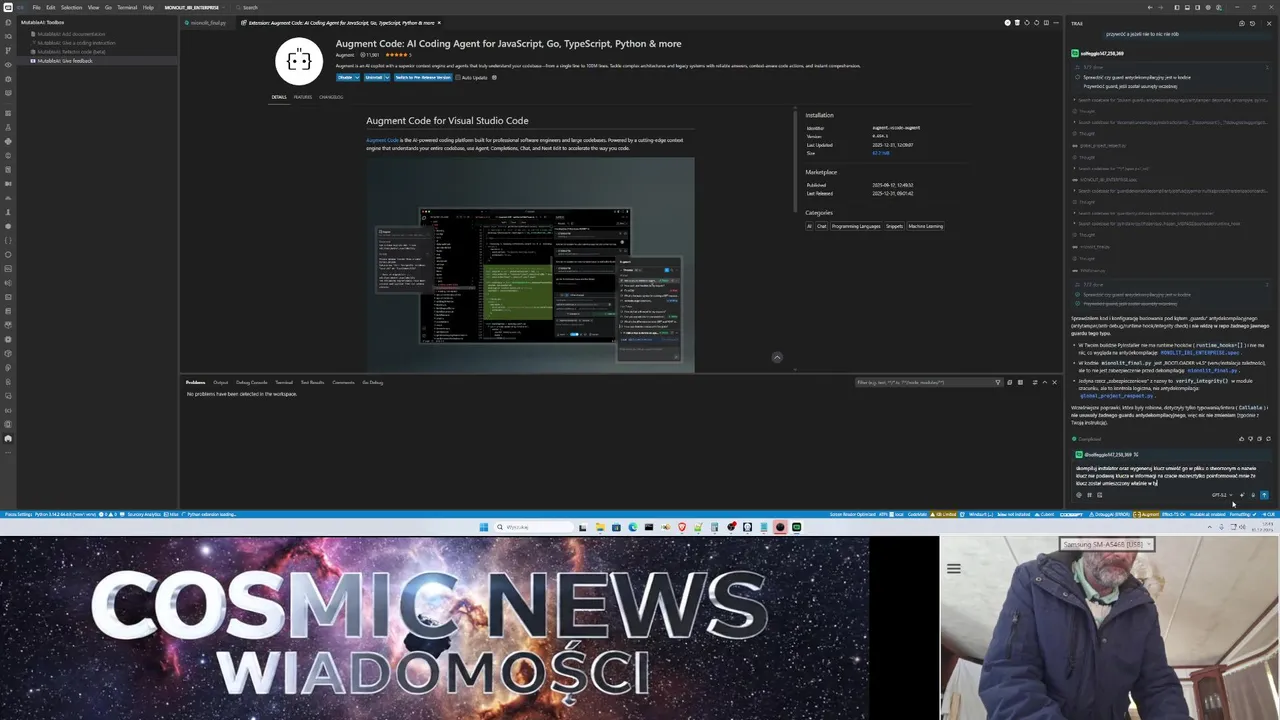The image size is (1280, 720).
Task: Open the View menu
Action: (x=93, y=7)
